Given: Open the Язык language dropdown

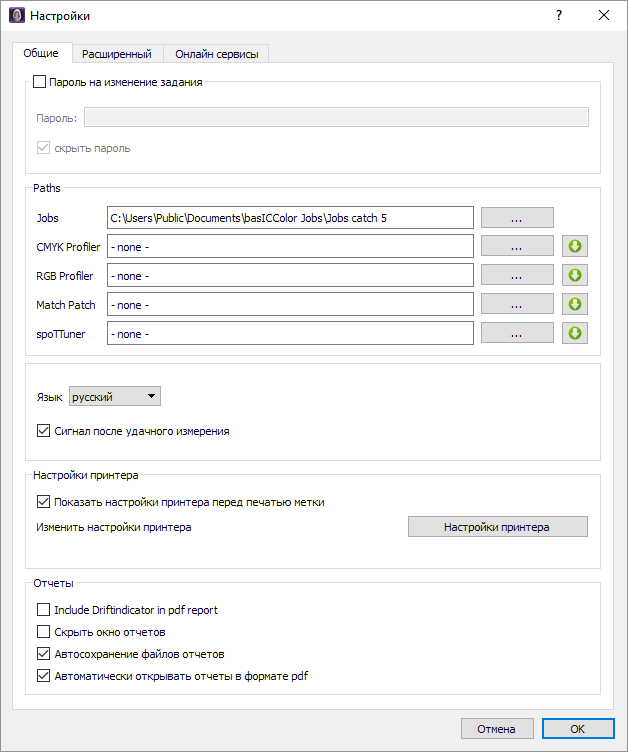Looking at the screenshot, I should [x=114, y=397].
